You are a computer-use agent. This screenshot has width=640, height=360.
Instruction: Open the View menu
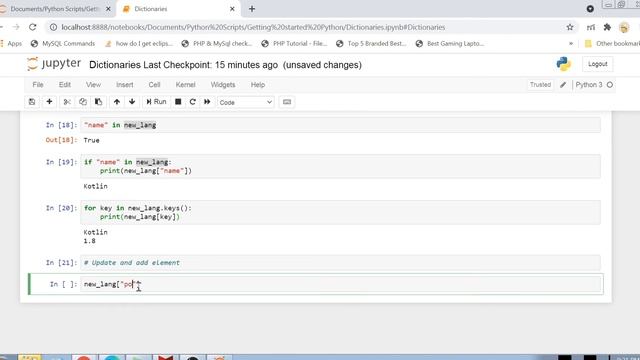pyautogui.click(x=93, y=85)
